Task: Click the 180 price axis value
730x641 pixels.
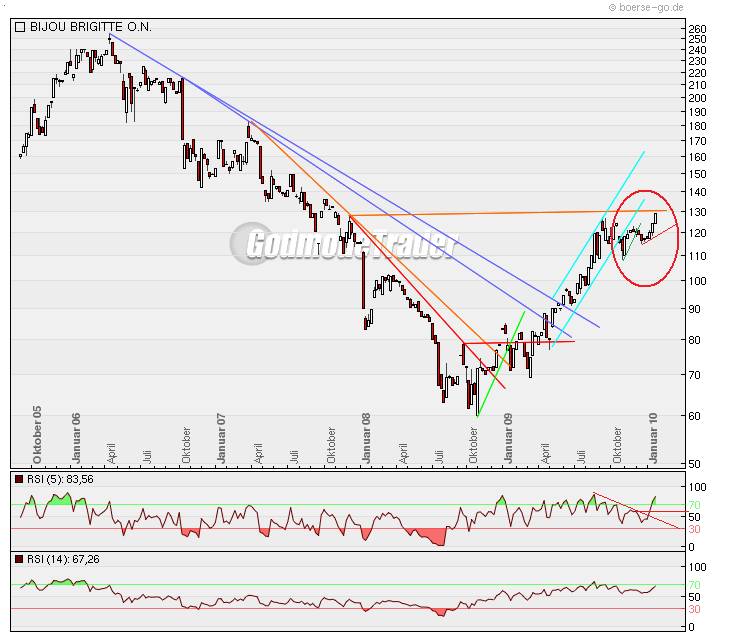Action: point(697,126)
